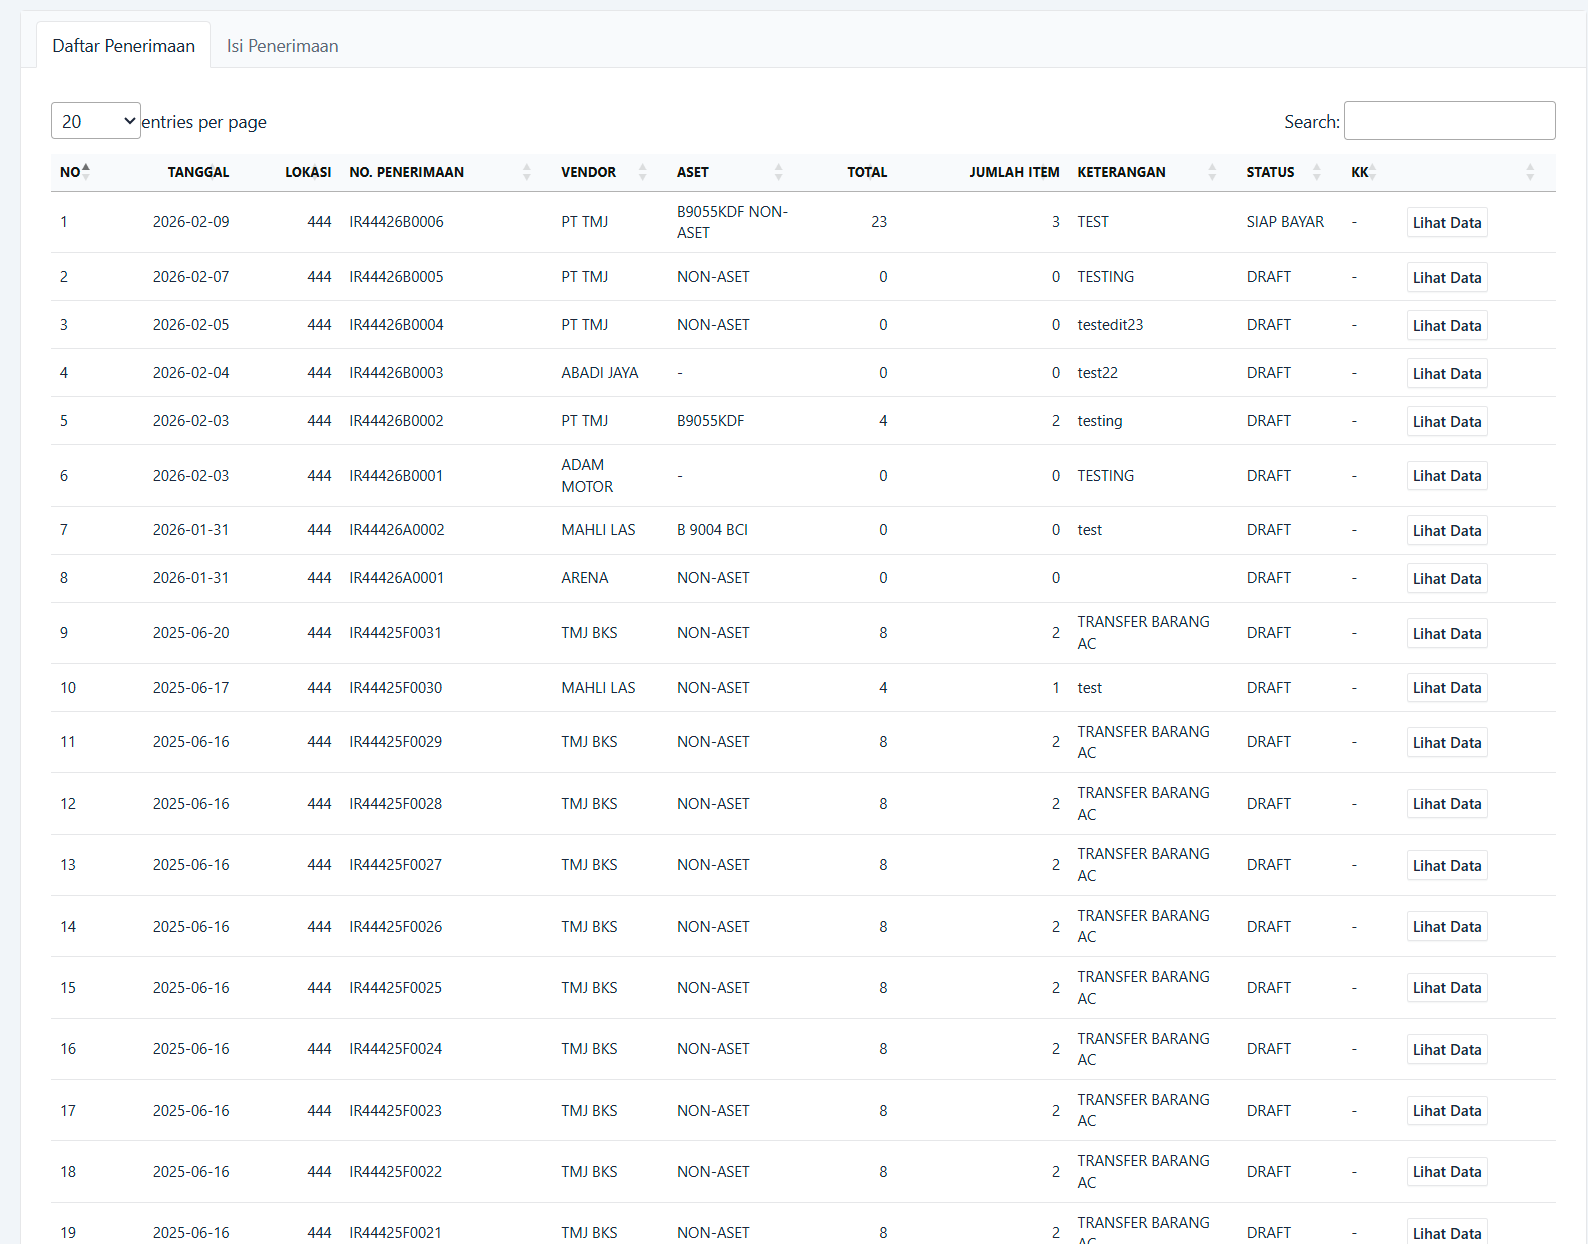Open Lihat Data for IR44426B0006
This screenshot has width=1588, height=1244.
(1446, 222)
